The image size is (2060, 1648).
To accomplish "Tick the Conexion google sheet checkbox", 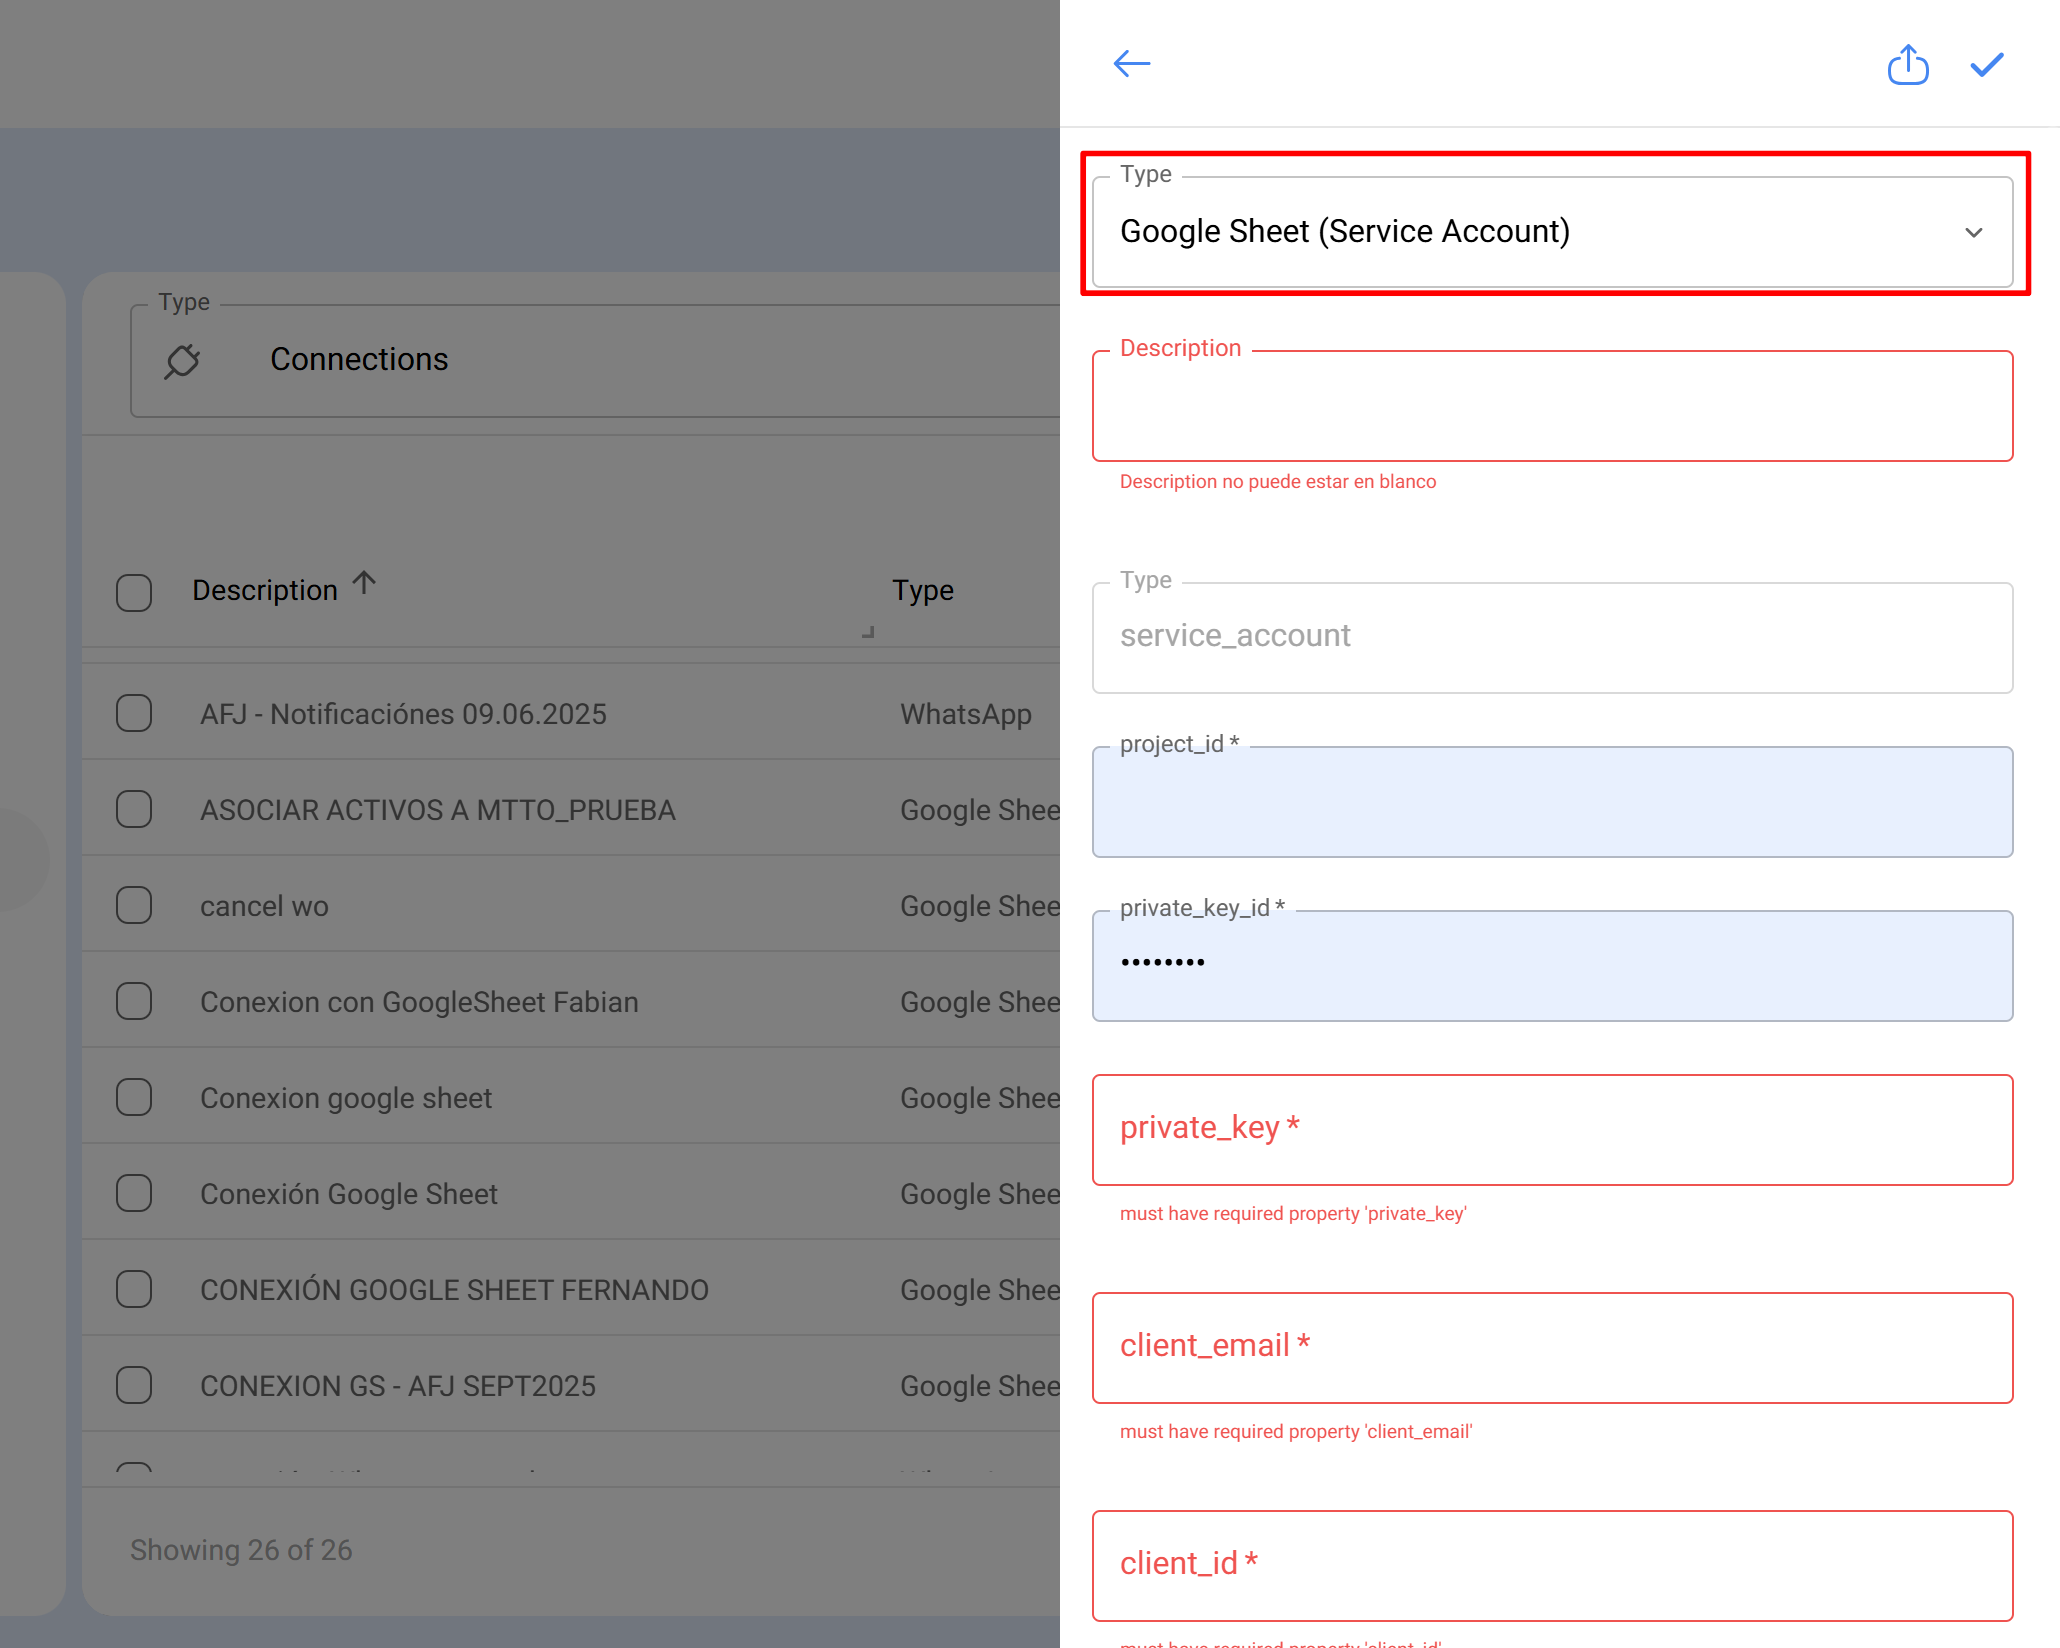I will point(134,1098).
